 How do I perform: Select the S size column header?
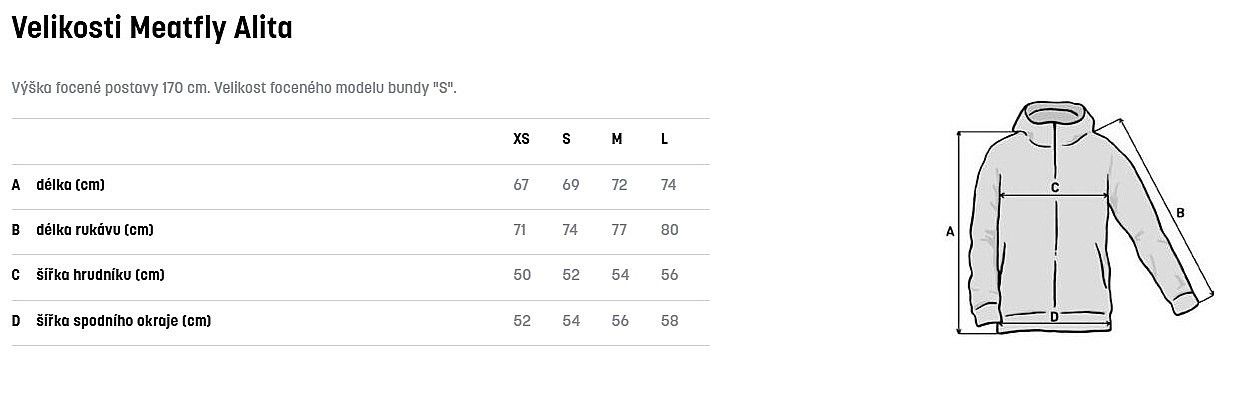coord(566,139)
